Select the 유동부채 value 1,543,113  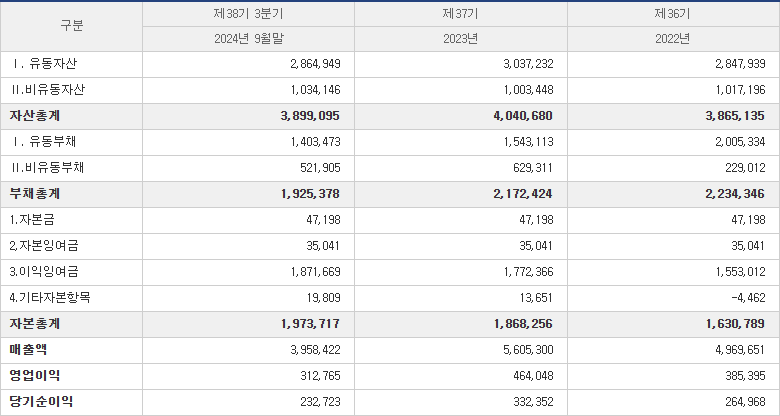(x=528, y=142)
